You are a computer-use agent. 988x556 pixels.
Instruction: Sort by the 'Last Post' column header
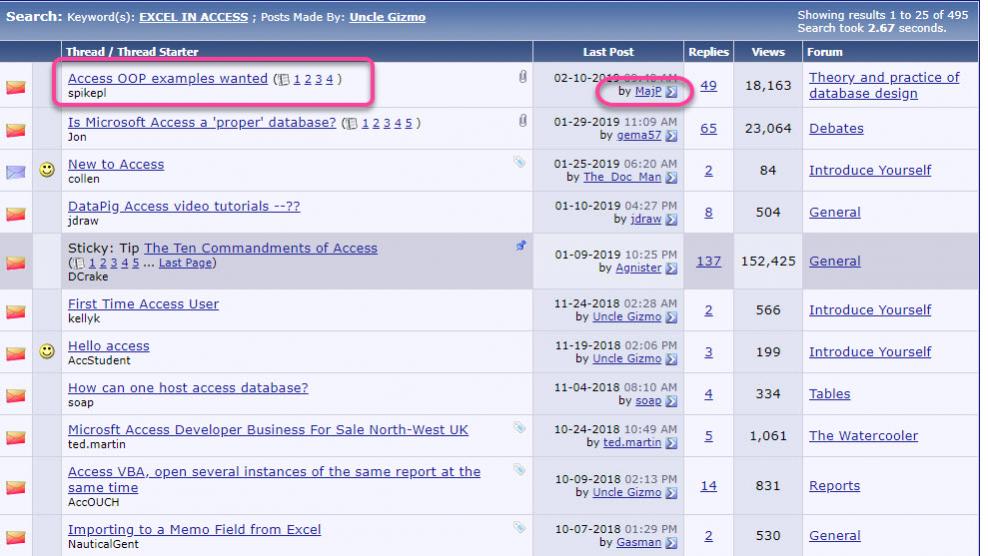pyautogui.click(x=608, y=52)
